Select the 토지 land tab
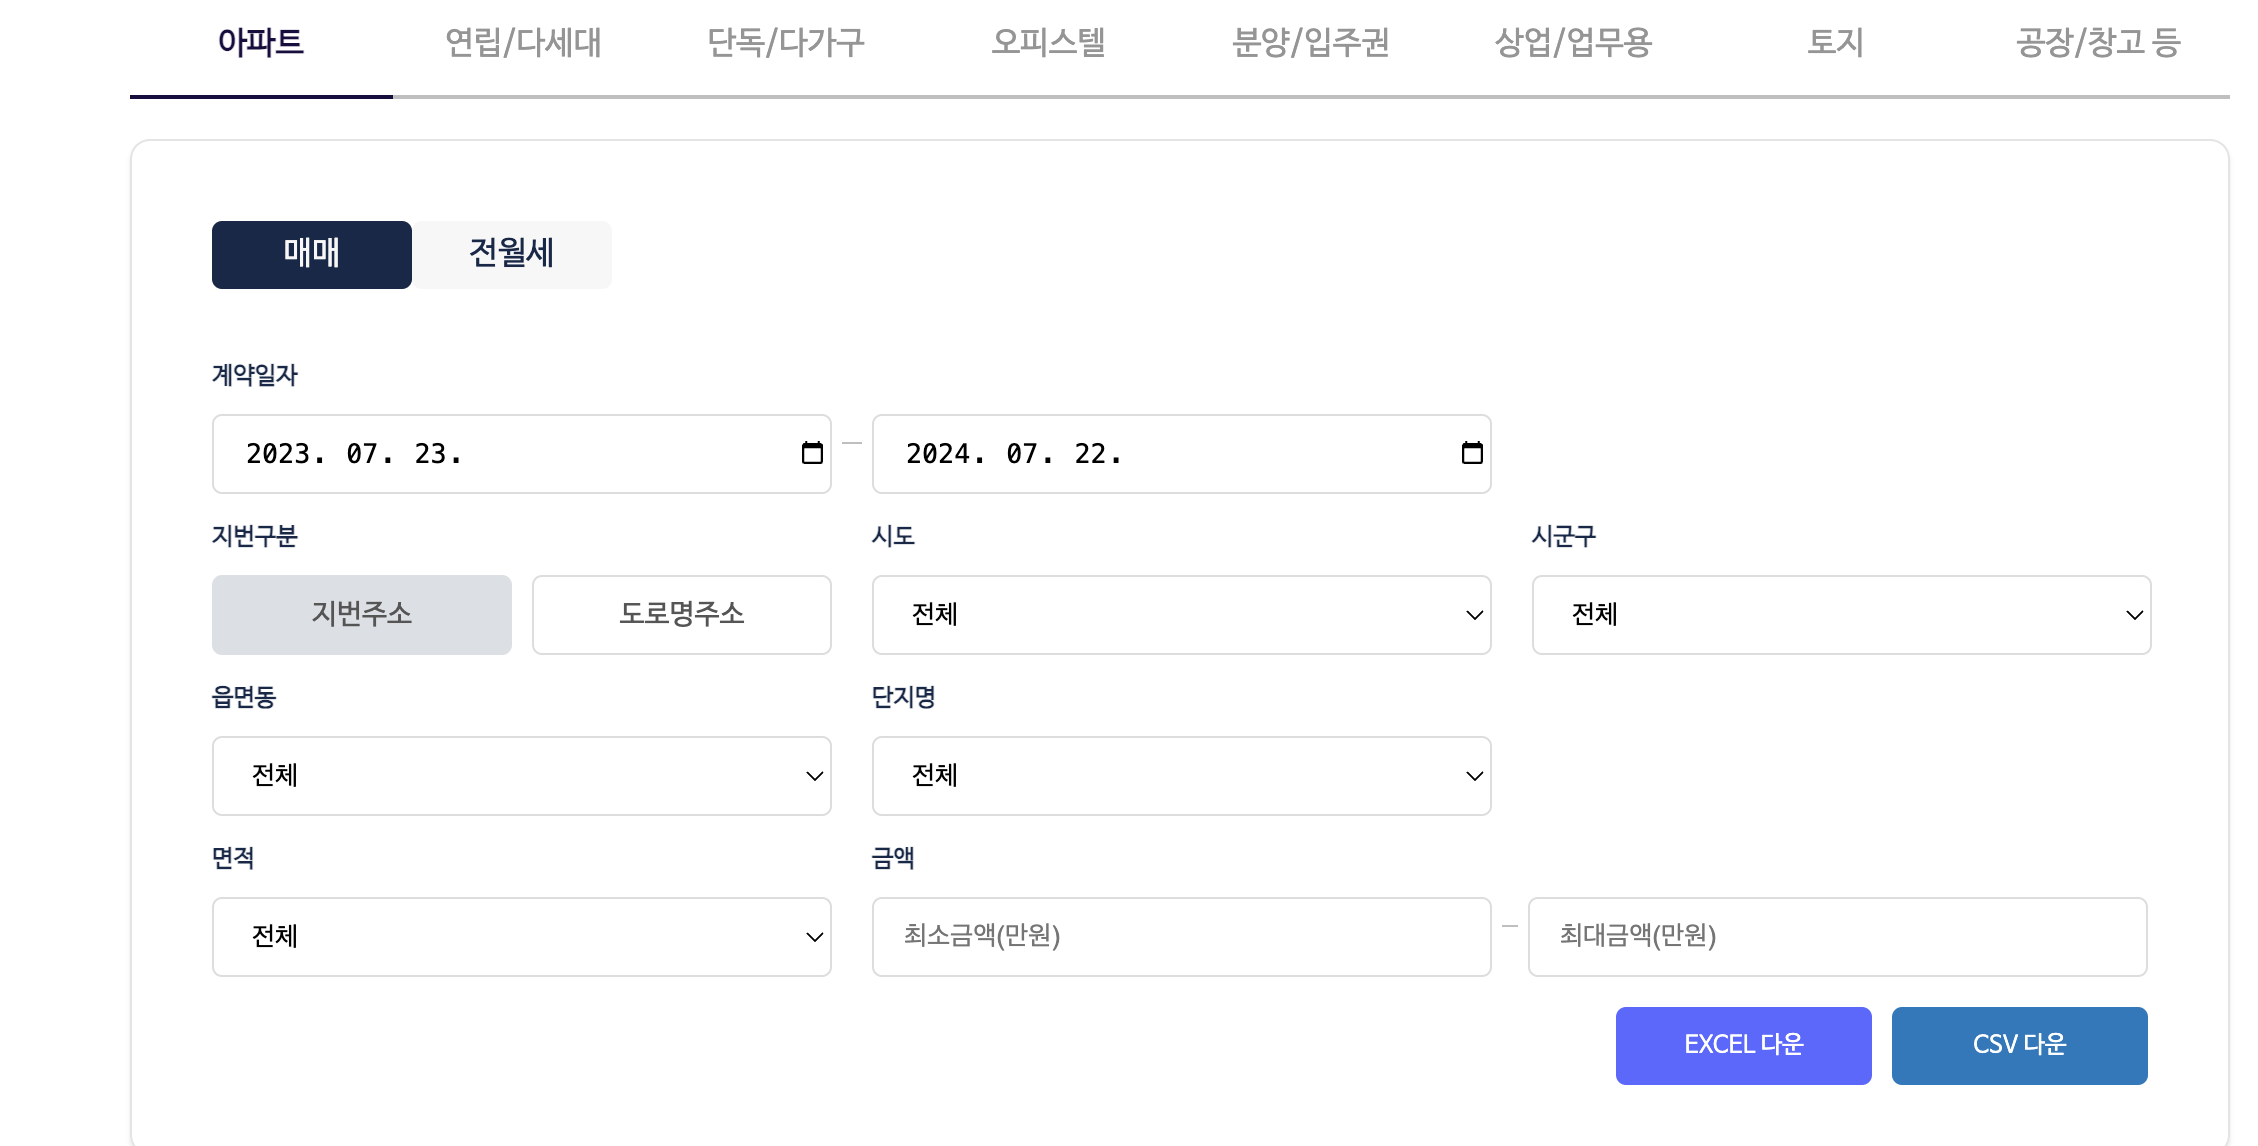The height and width of the screenshot is (1146, 2258). tap(1835, 43)
